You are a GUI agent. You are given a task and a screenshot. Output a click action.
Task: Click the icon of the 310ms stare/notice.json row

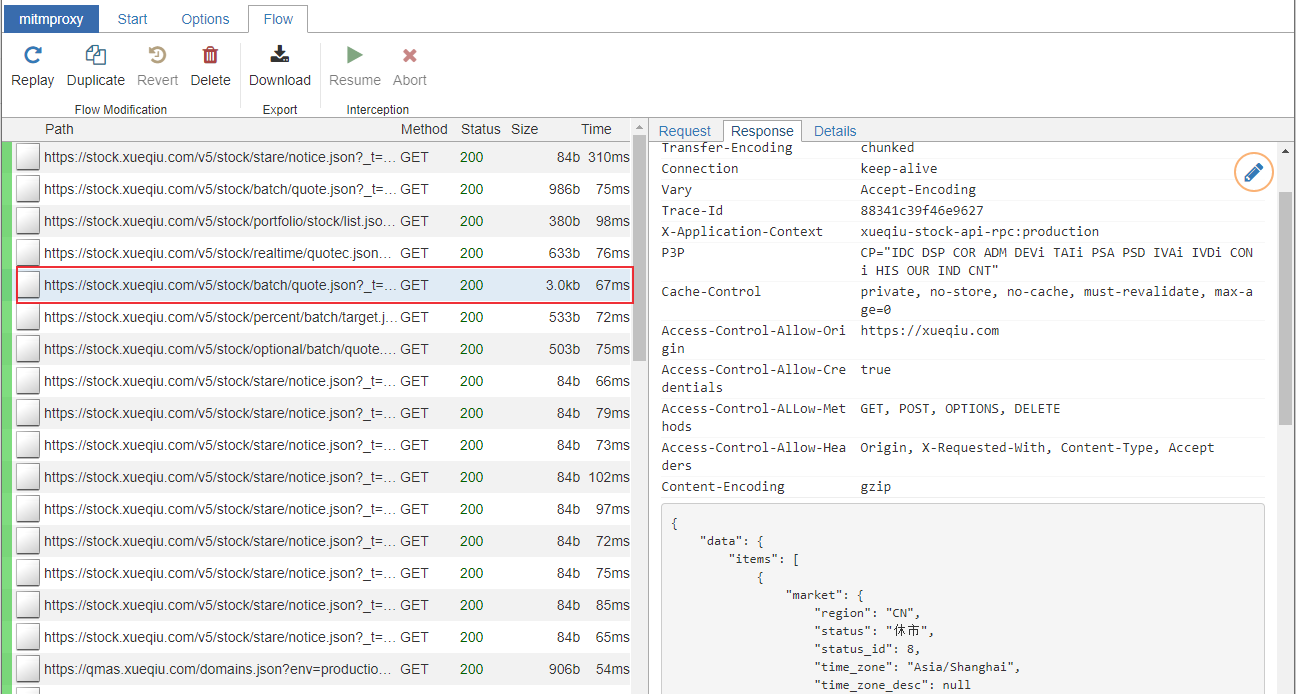click(28, 157)
